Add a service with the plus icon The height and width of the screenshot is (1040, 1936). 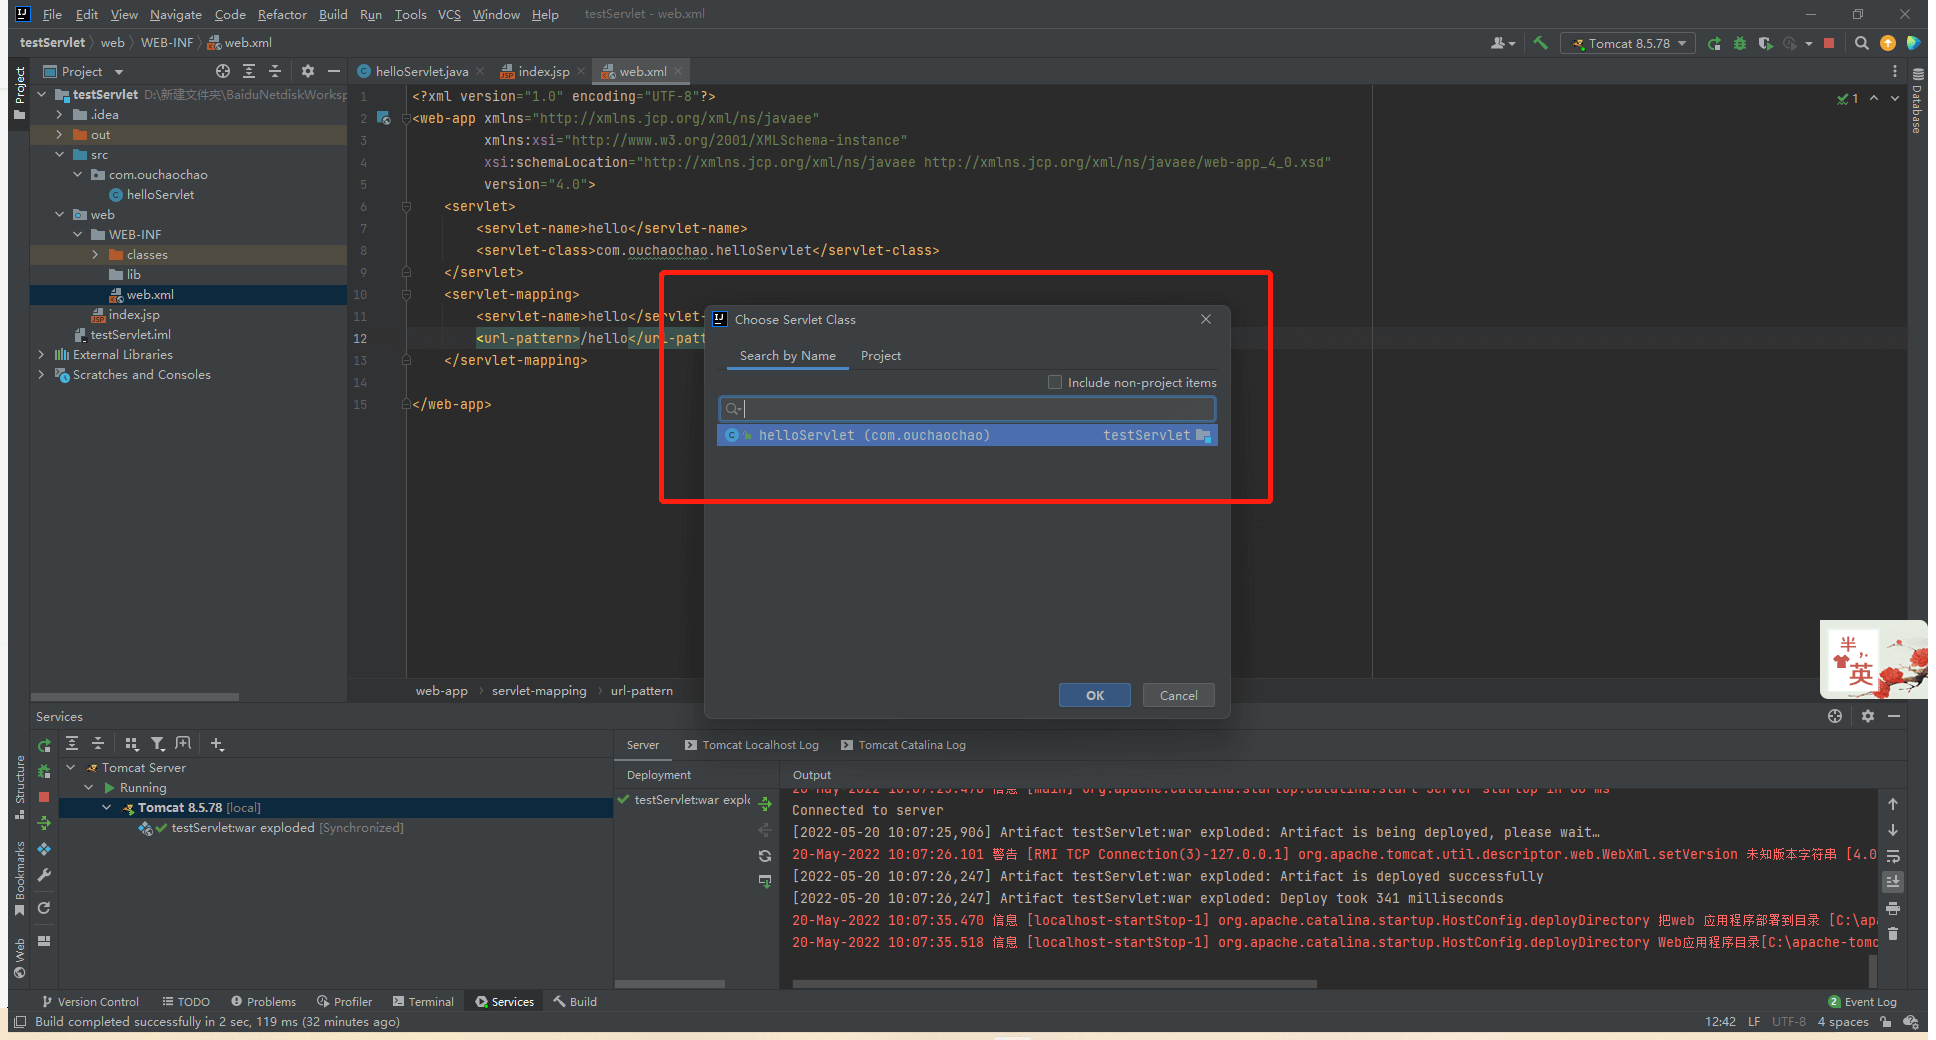click(217, 744)
